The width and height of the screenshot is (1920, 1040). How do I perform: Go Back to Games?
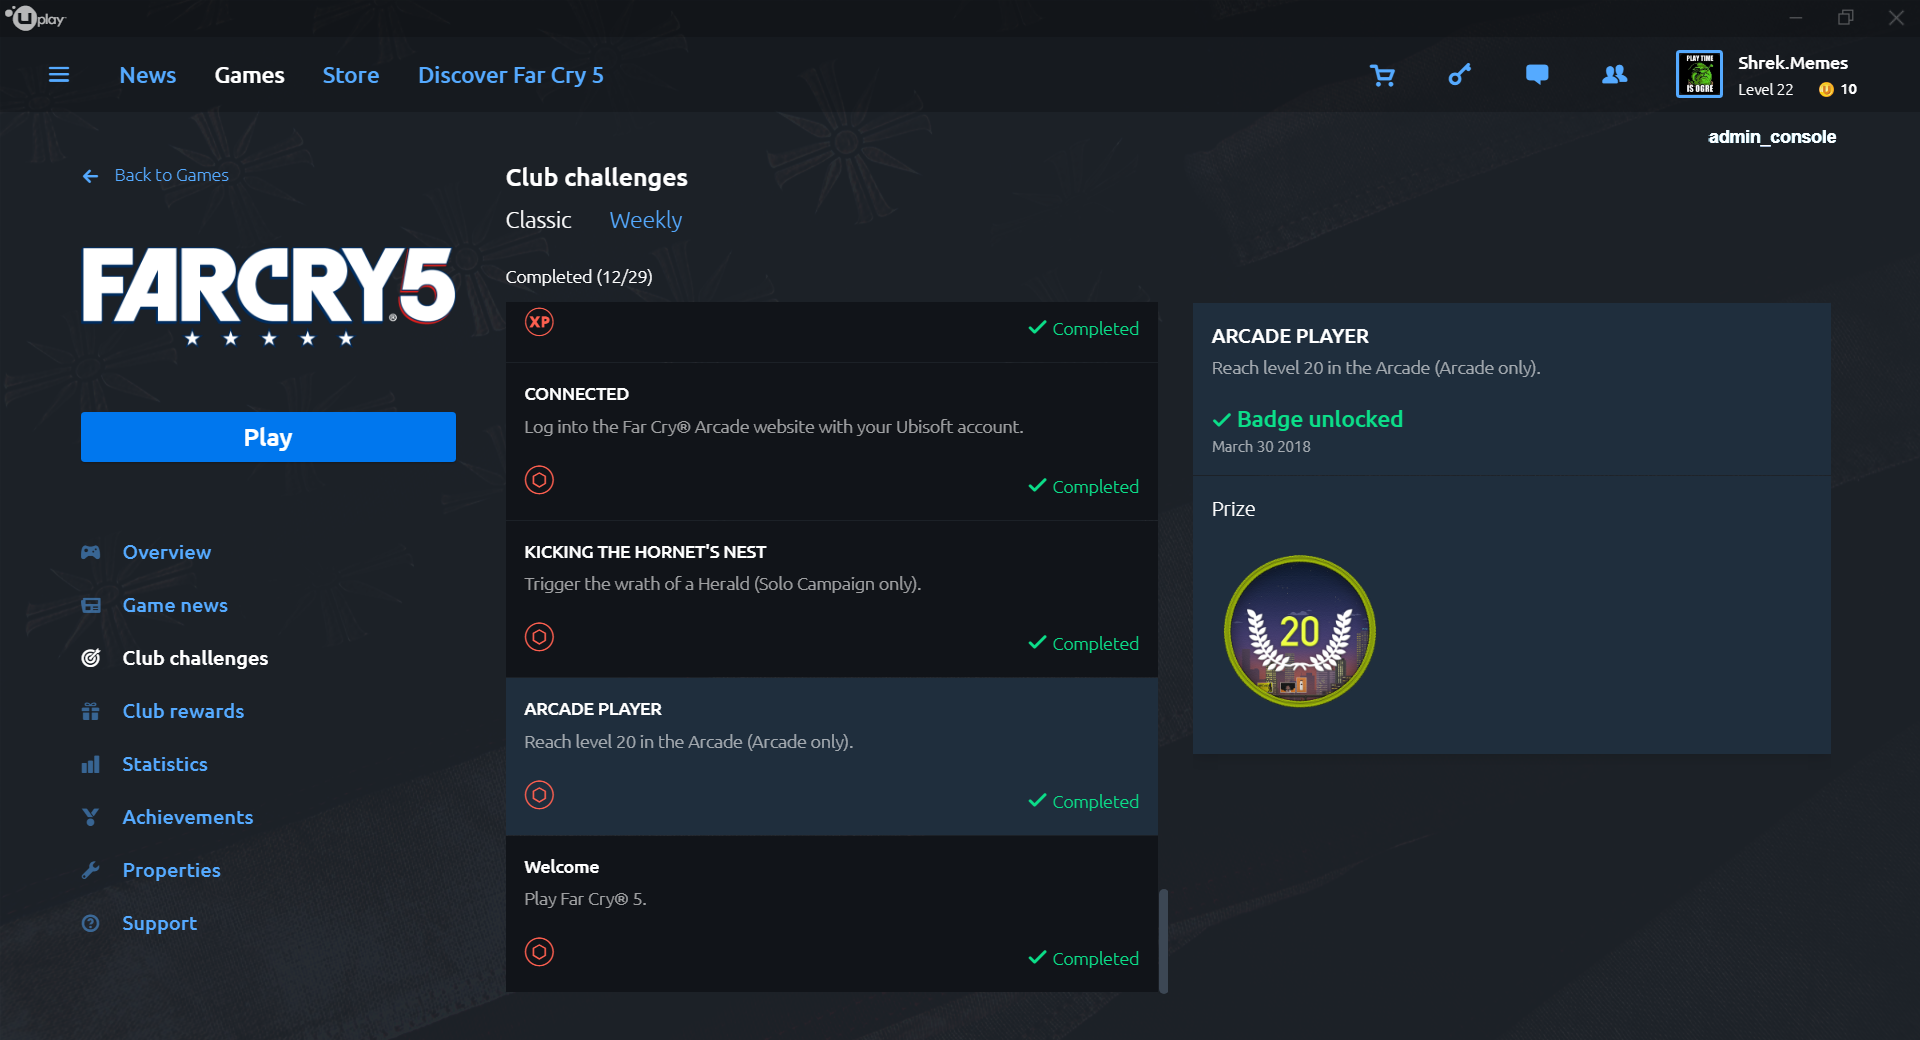(x=172, y=175)
